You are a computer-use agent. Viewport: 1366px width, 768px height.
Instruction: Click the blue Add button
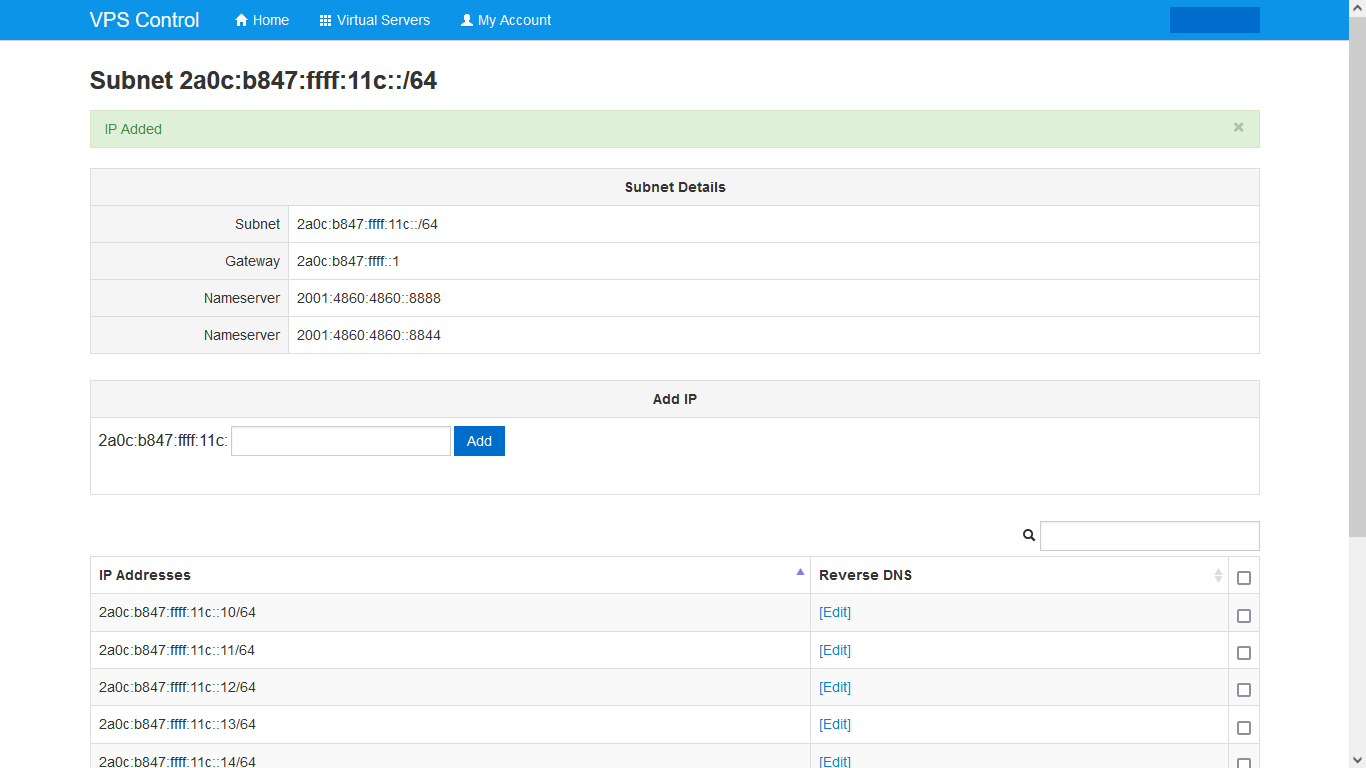click(479, 441)
